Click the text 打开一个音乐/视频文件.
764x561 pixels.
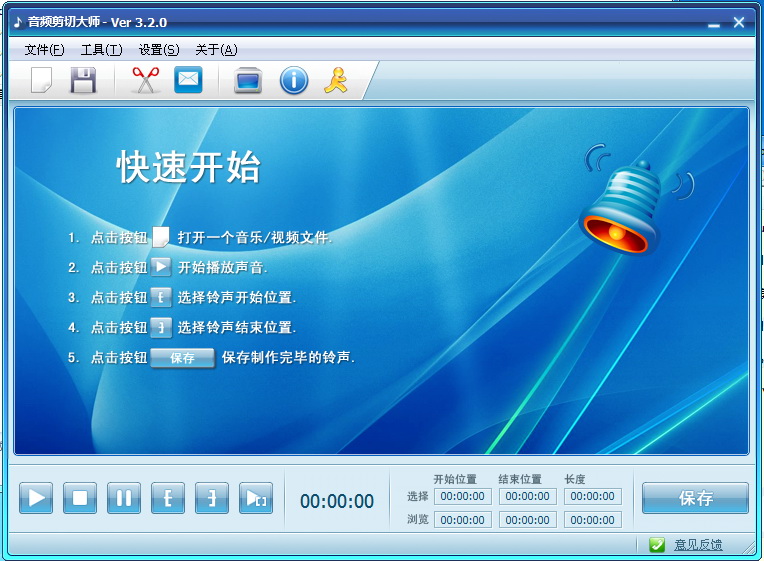255,237
